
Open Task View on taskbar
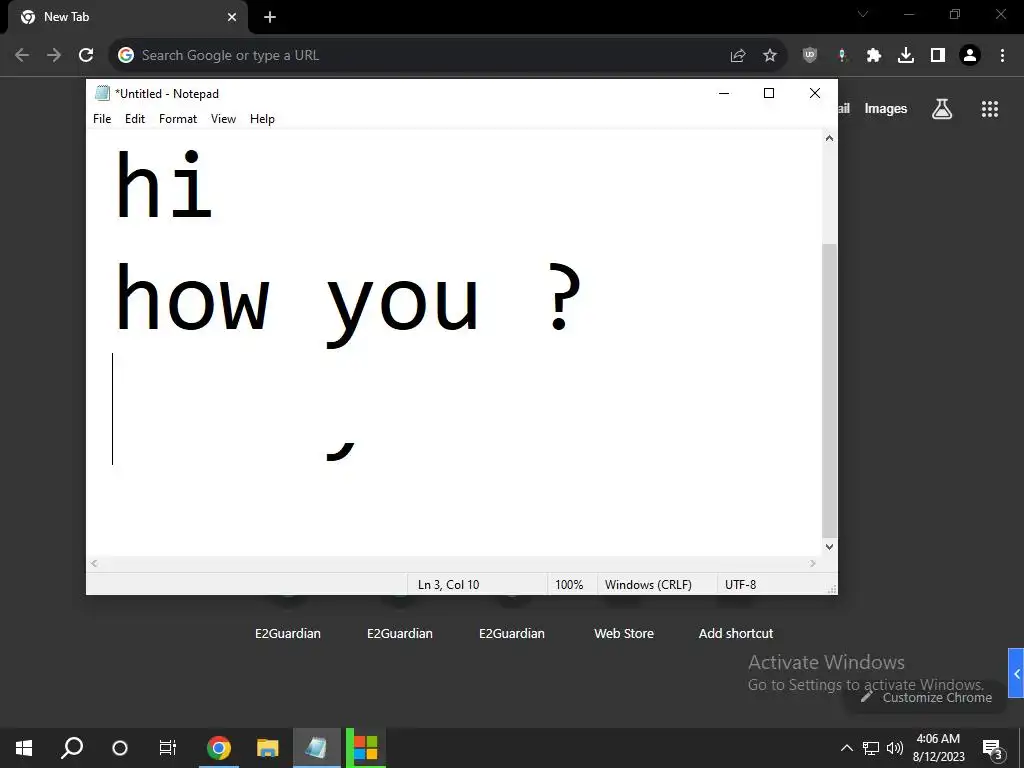[168, 748]
